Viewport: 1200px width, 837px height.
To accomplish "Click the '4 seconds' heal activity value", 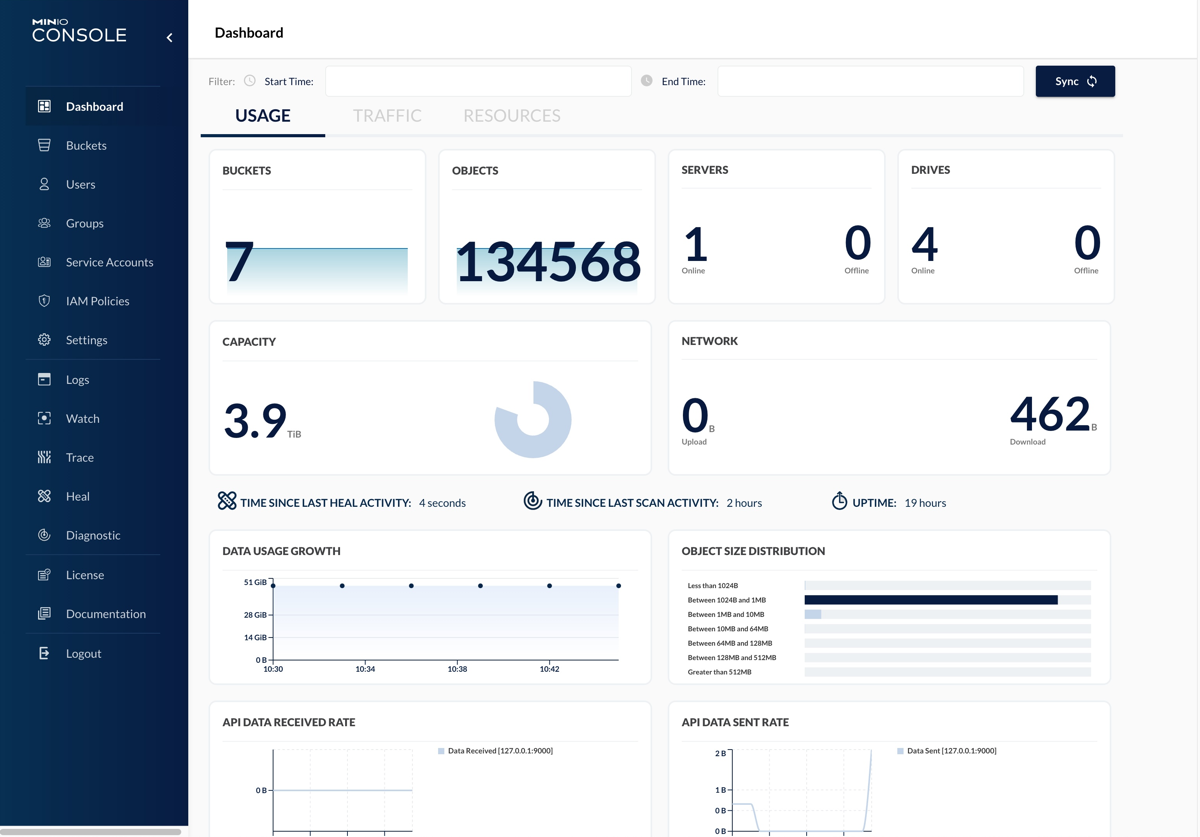I will pyautogui.click(x=442, y=503).
